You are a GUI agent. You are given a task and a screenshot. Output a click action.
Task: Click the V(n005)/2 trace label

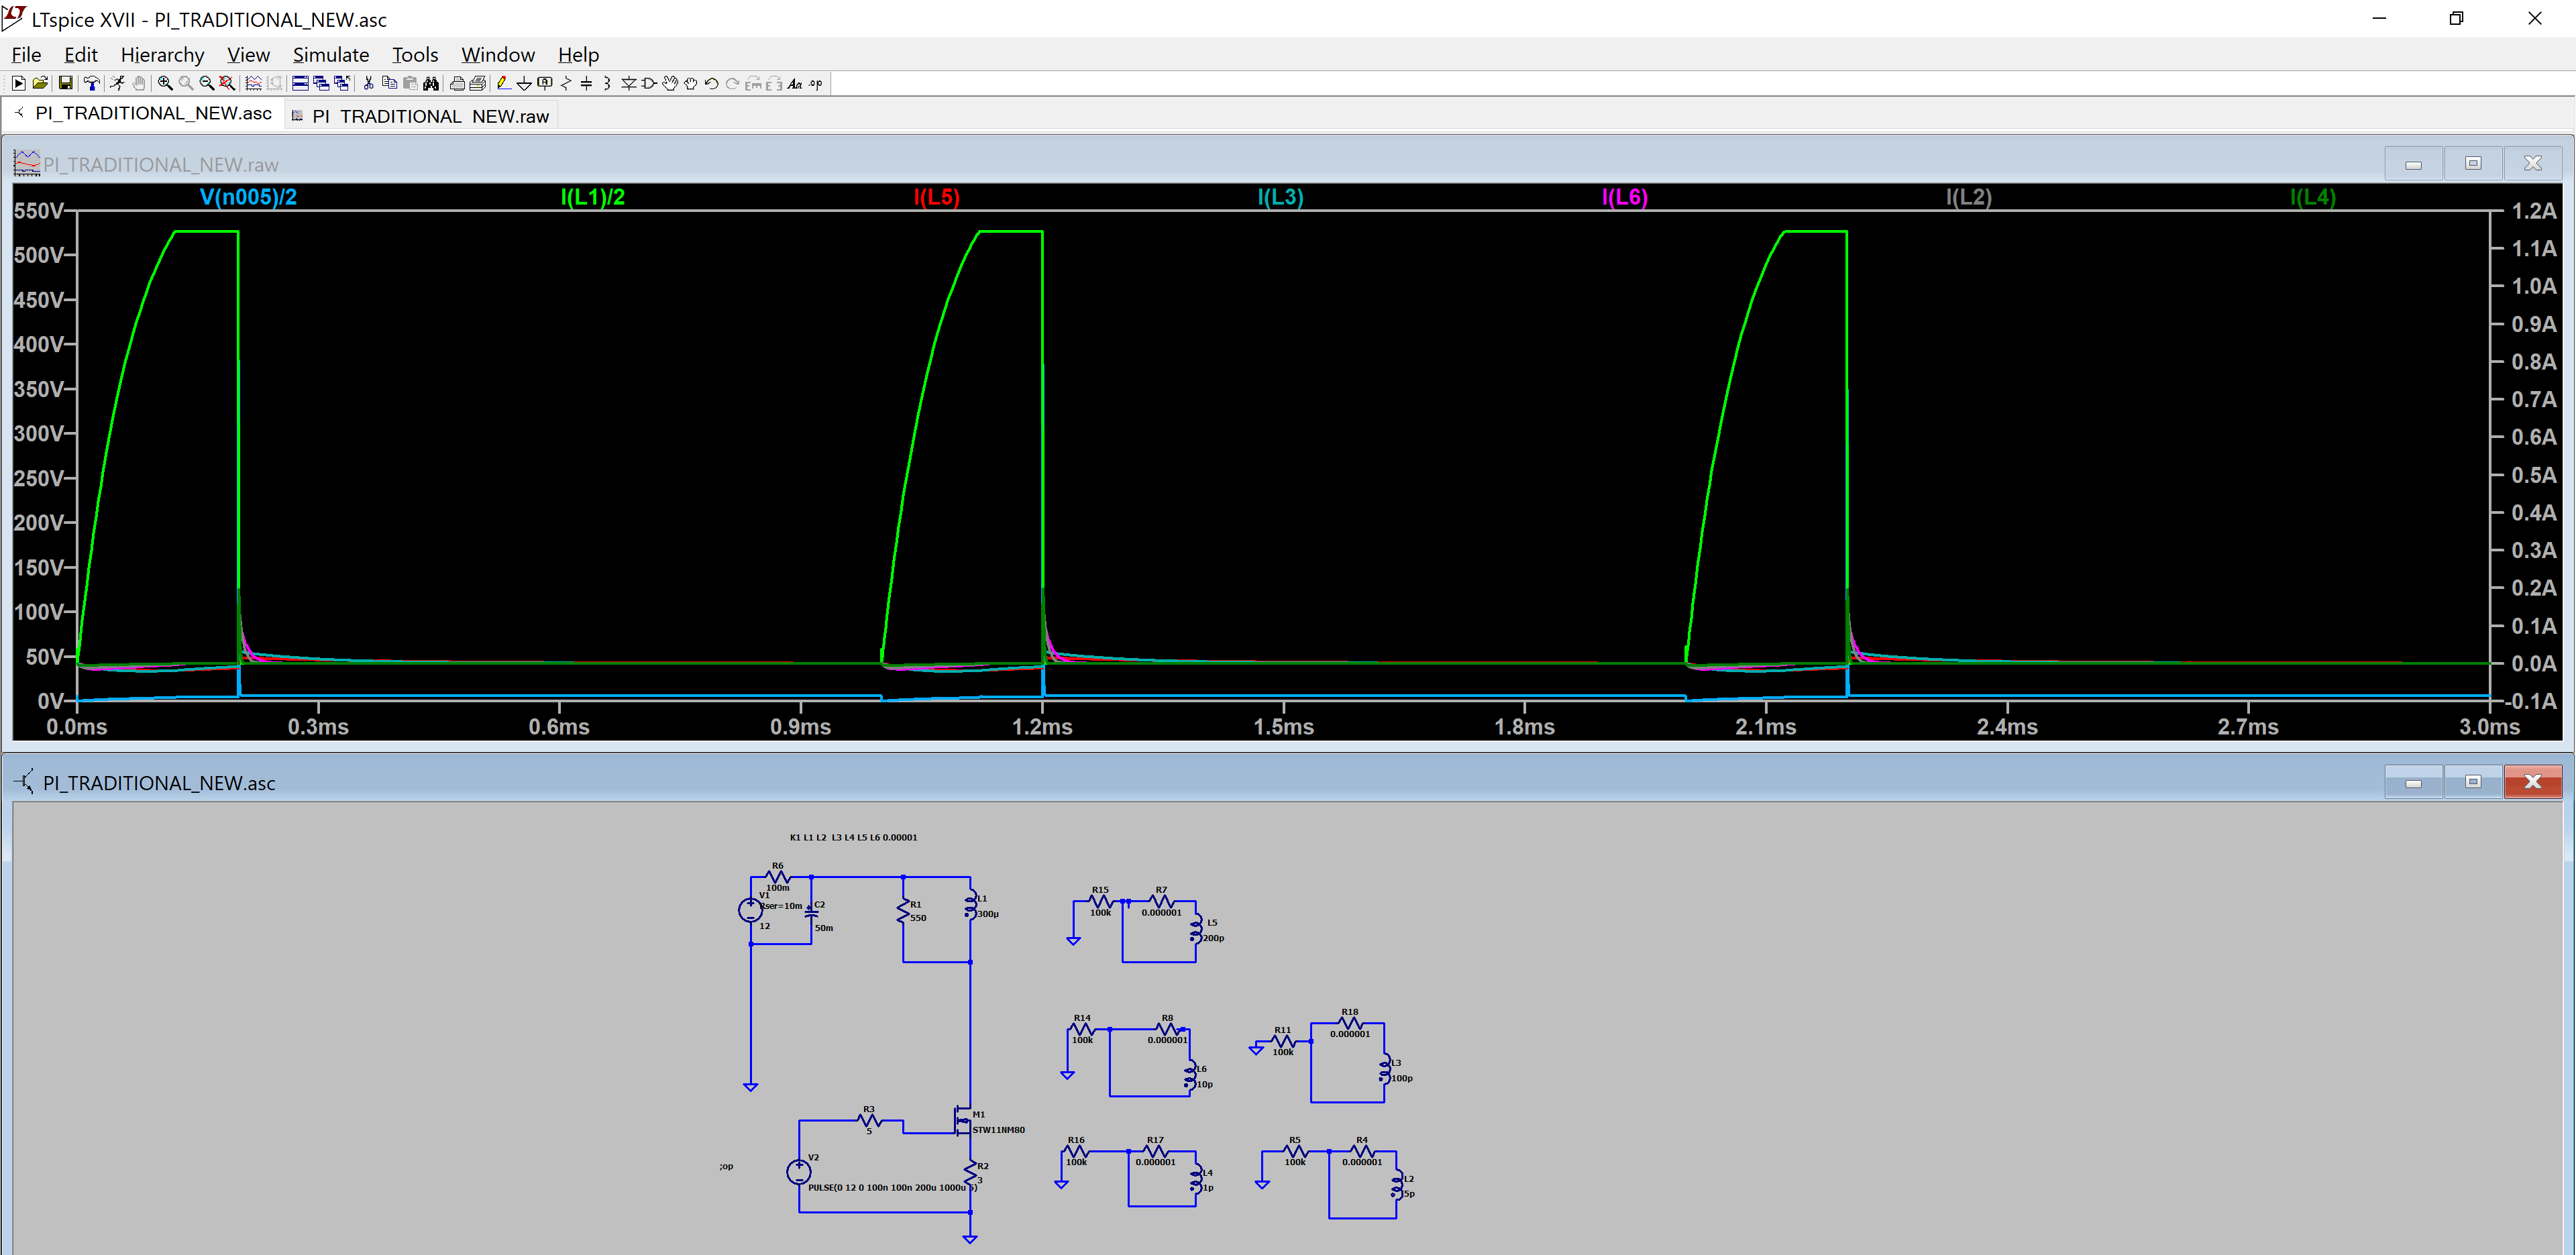pos(248,197)
